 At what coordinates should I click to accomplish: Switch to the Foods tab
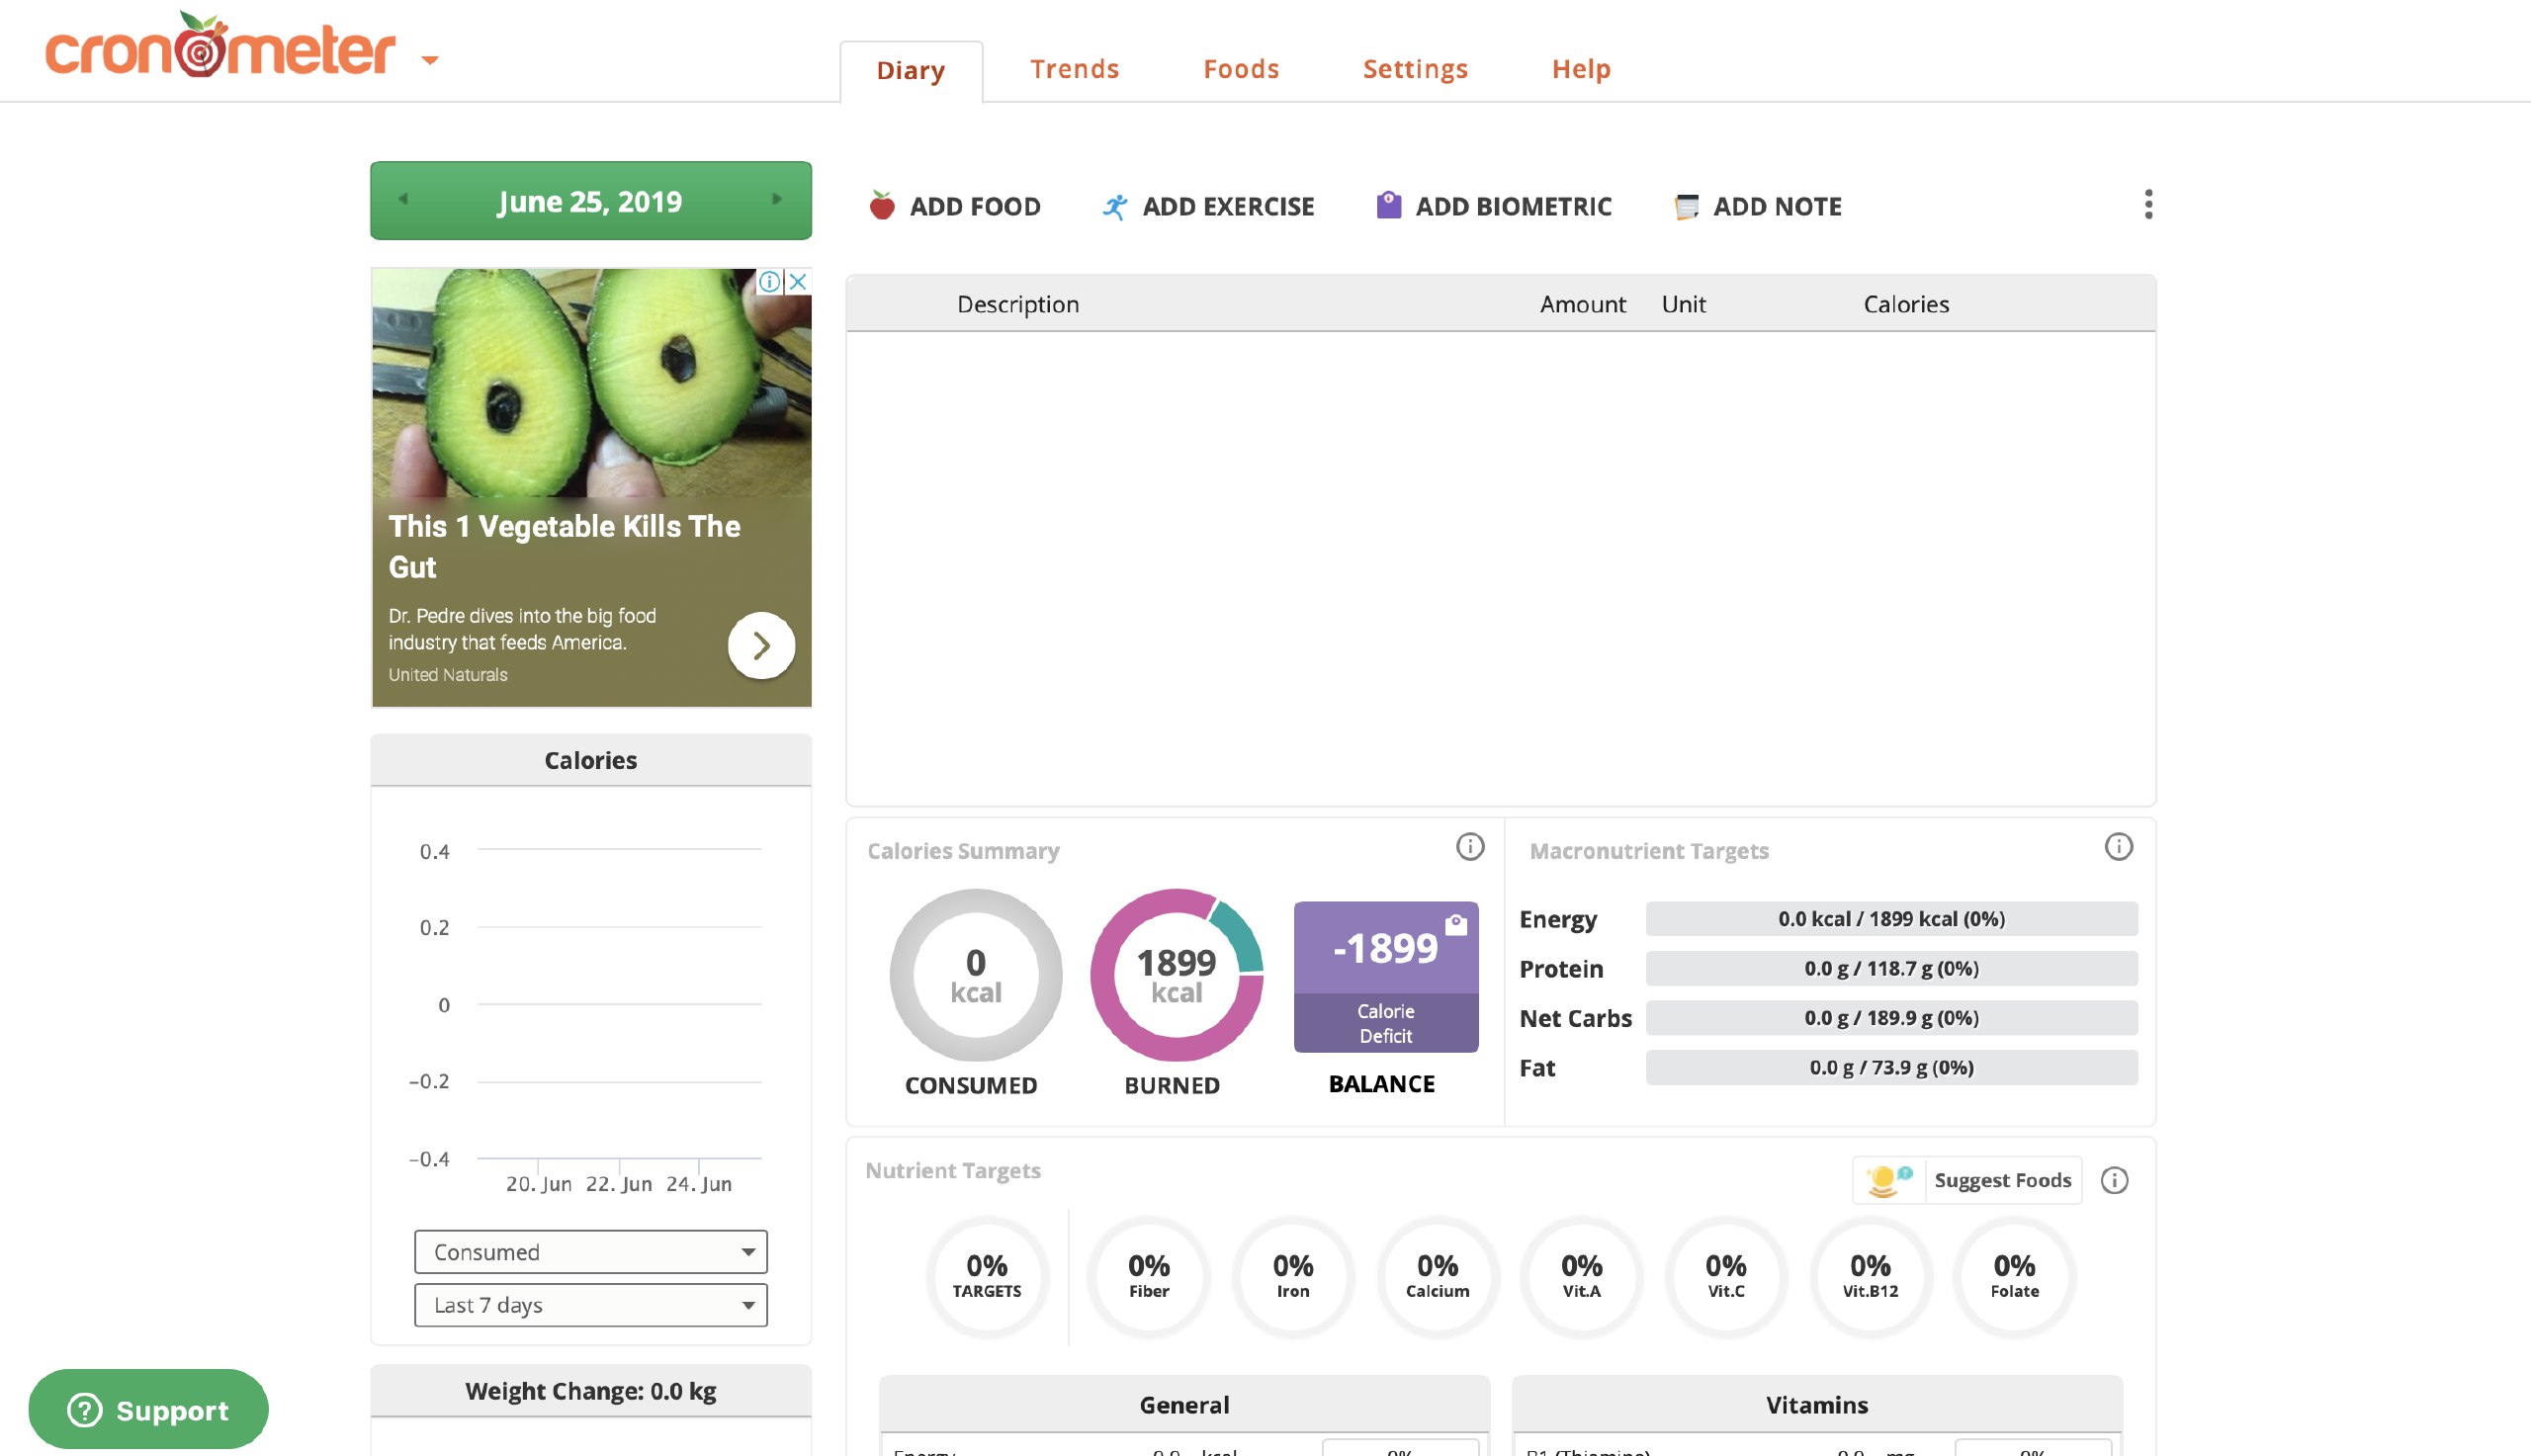tap(1241, 69)
